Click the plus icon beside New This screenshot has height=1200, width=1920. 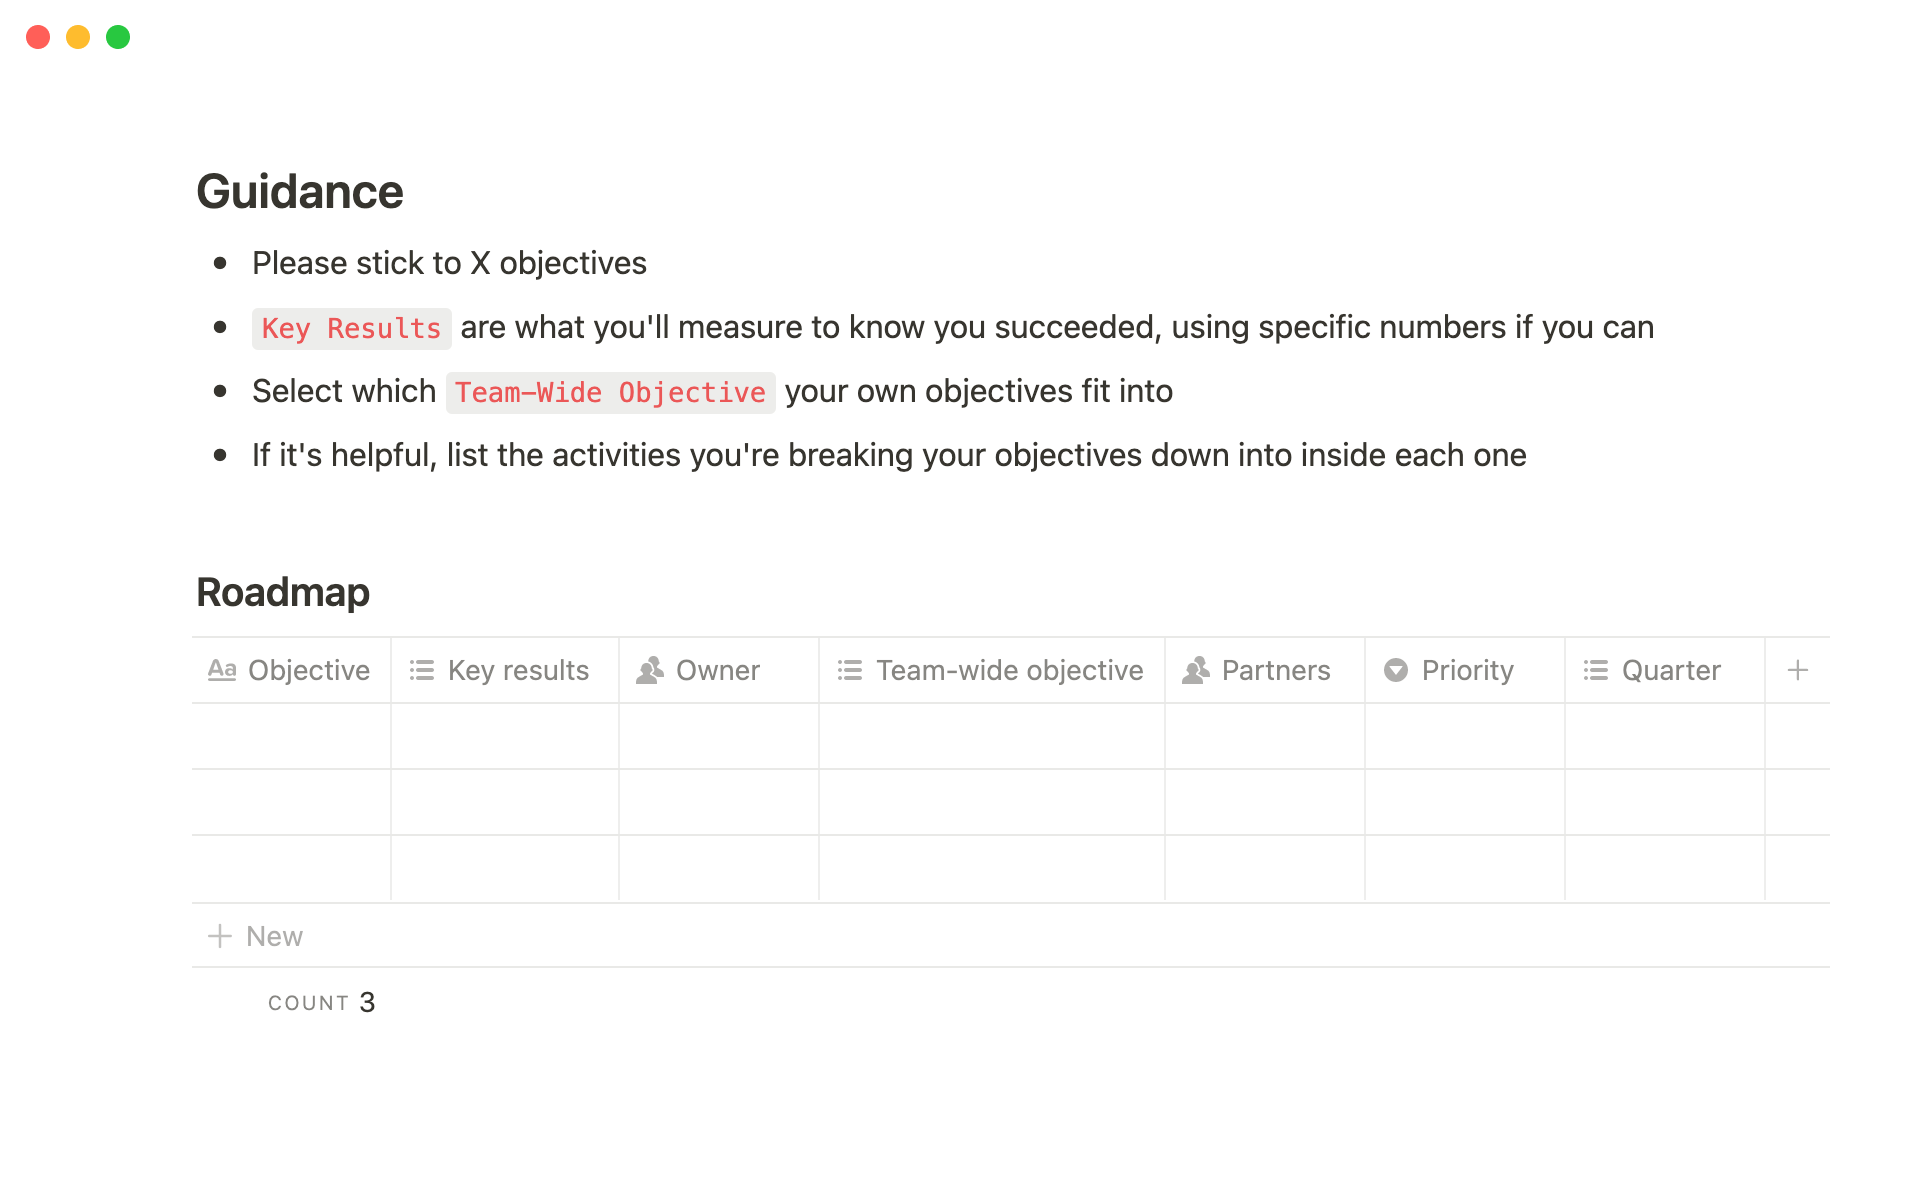pyautogui.click(x=220, y=936)
